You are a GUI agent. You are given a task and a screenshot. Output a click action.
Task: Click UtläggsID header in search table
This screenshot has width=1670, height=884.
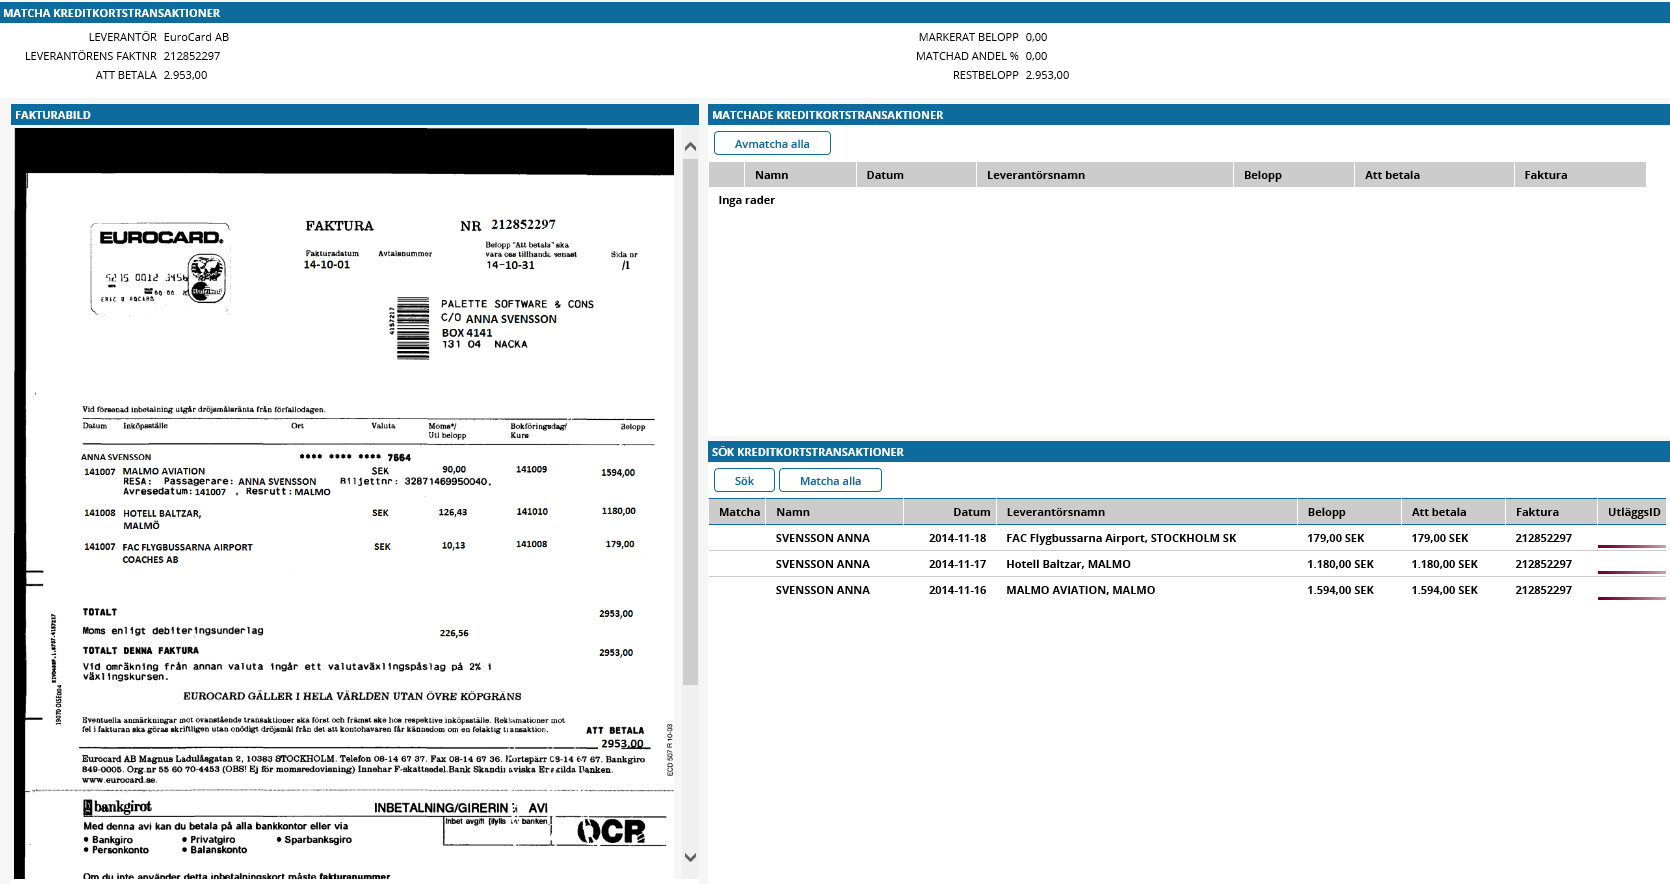[1633, 512]
